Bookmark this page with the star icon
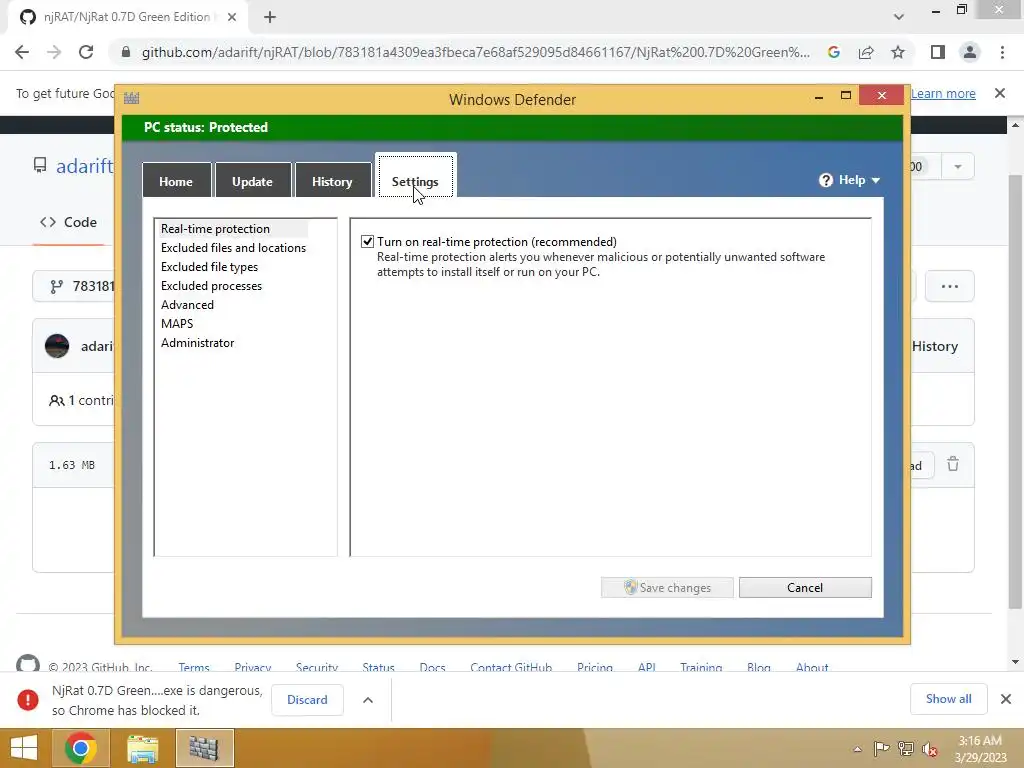 click(898, 52)
